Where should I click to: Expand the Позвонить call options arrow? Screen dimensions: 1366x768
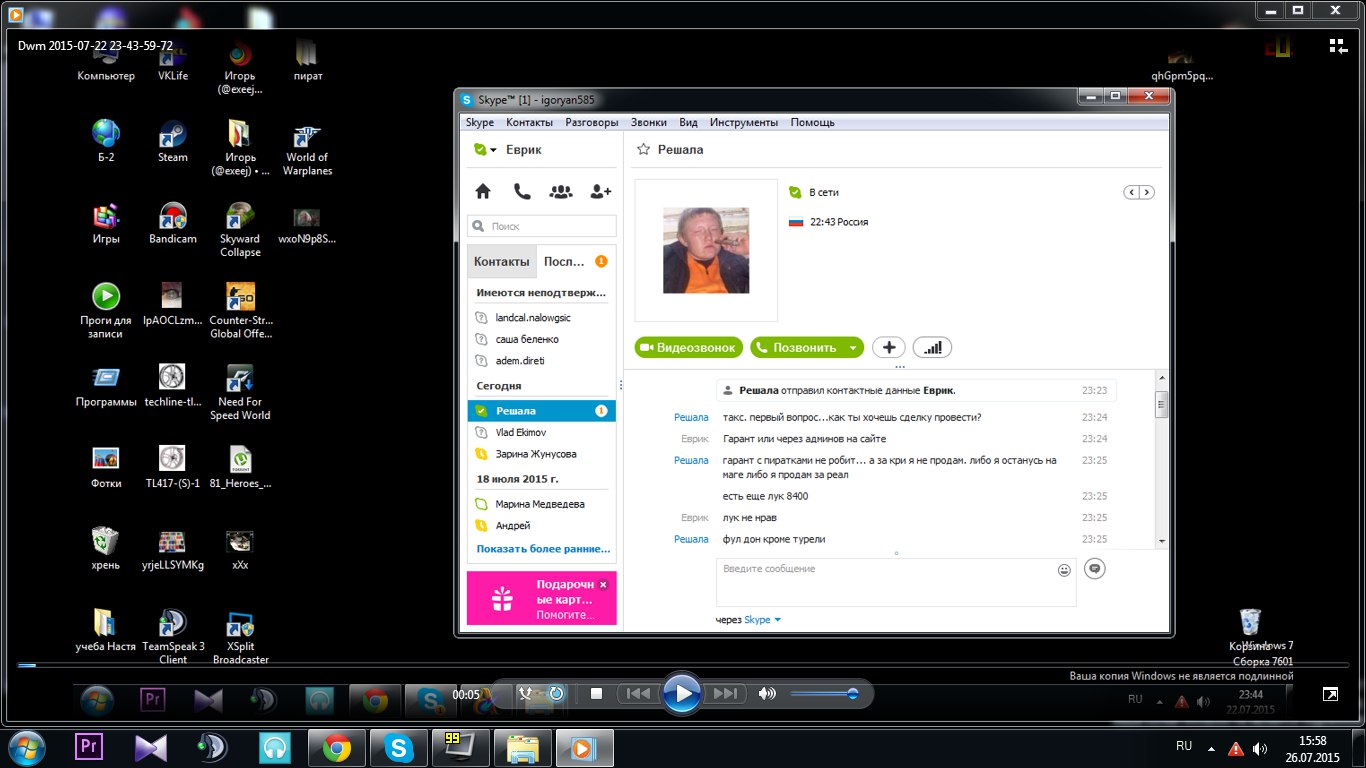852,348
